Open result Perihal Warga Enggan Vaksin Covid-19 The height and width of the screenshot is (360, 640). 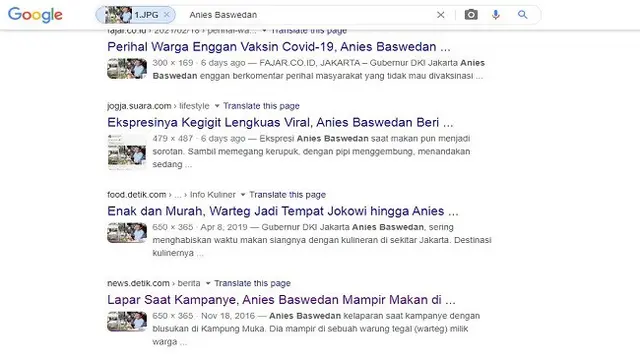tap(279, 47)
